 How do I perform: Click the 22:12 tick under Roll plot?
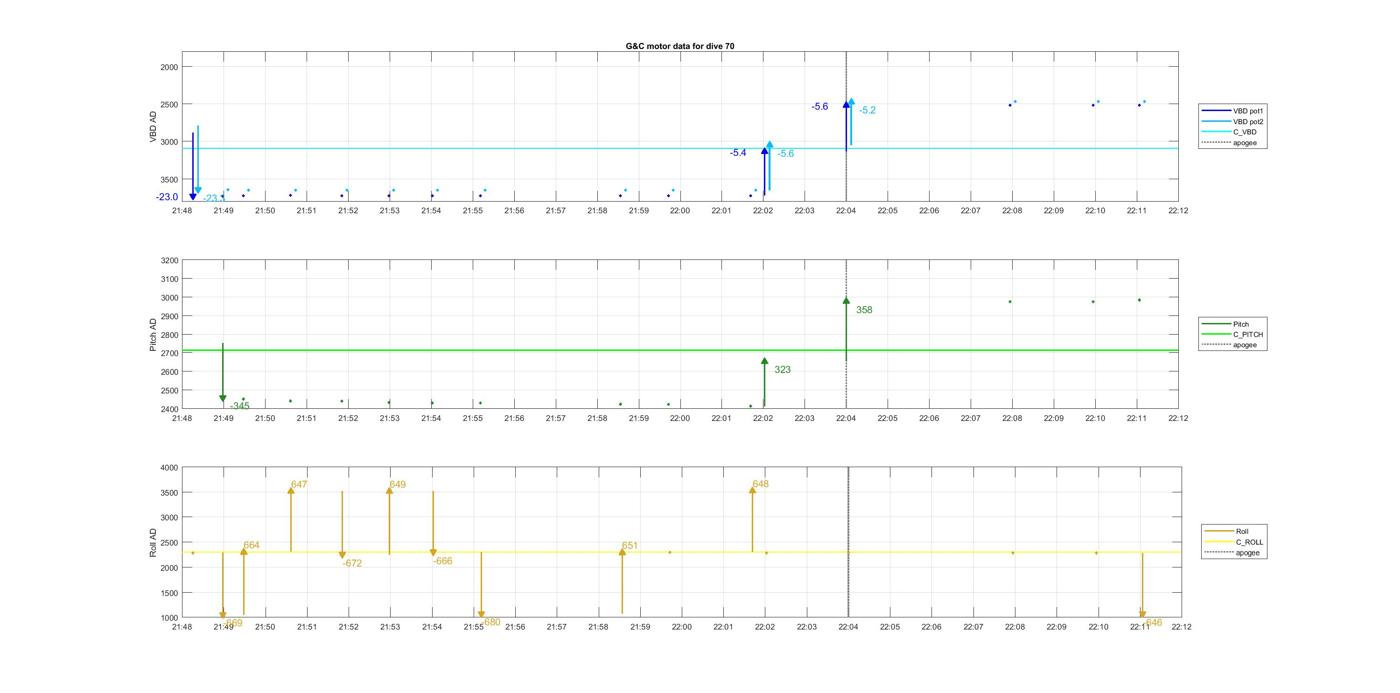pyautogui.click(x=1181, y=627)
